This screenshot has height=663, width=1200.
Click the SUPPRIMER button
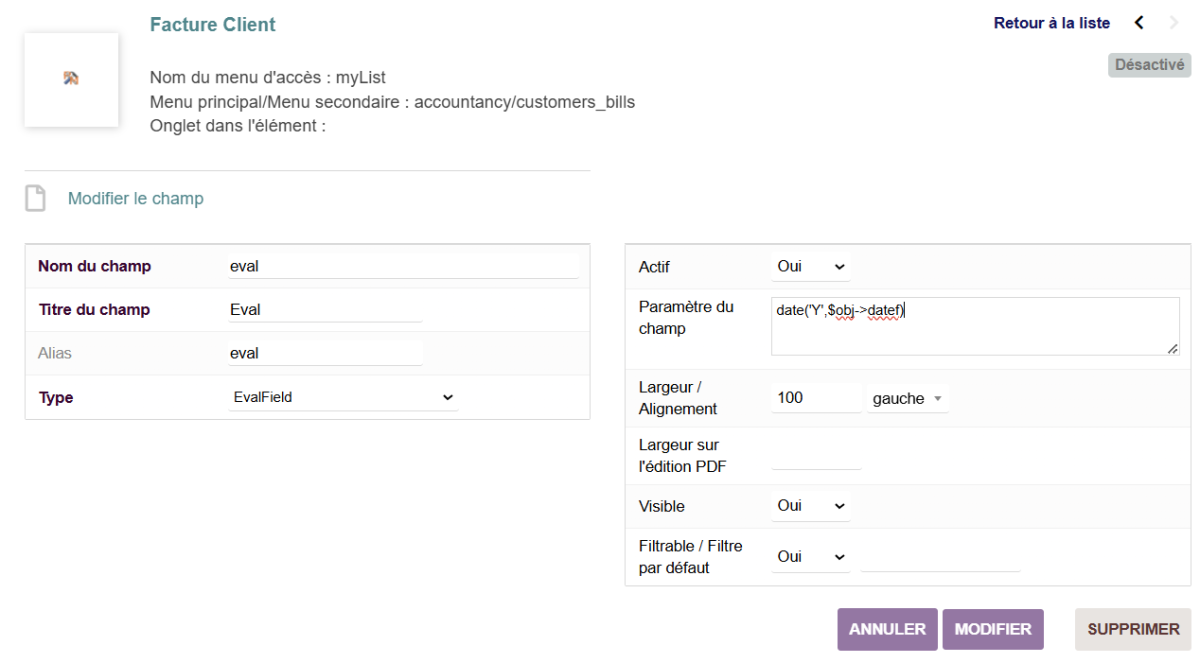(x=1132, y=629)
